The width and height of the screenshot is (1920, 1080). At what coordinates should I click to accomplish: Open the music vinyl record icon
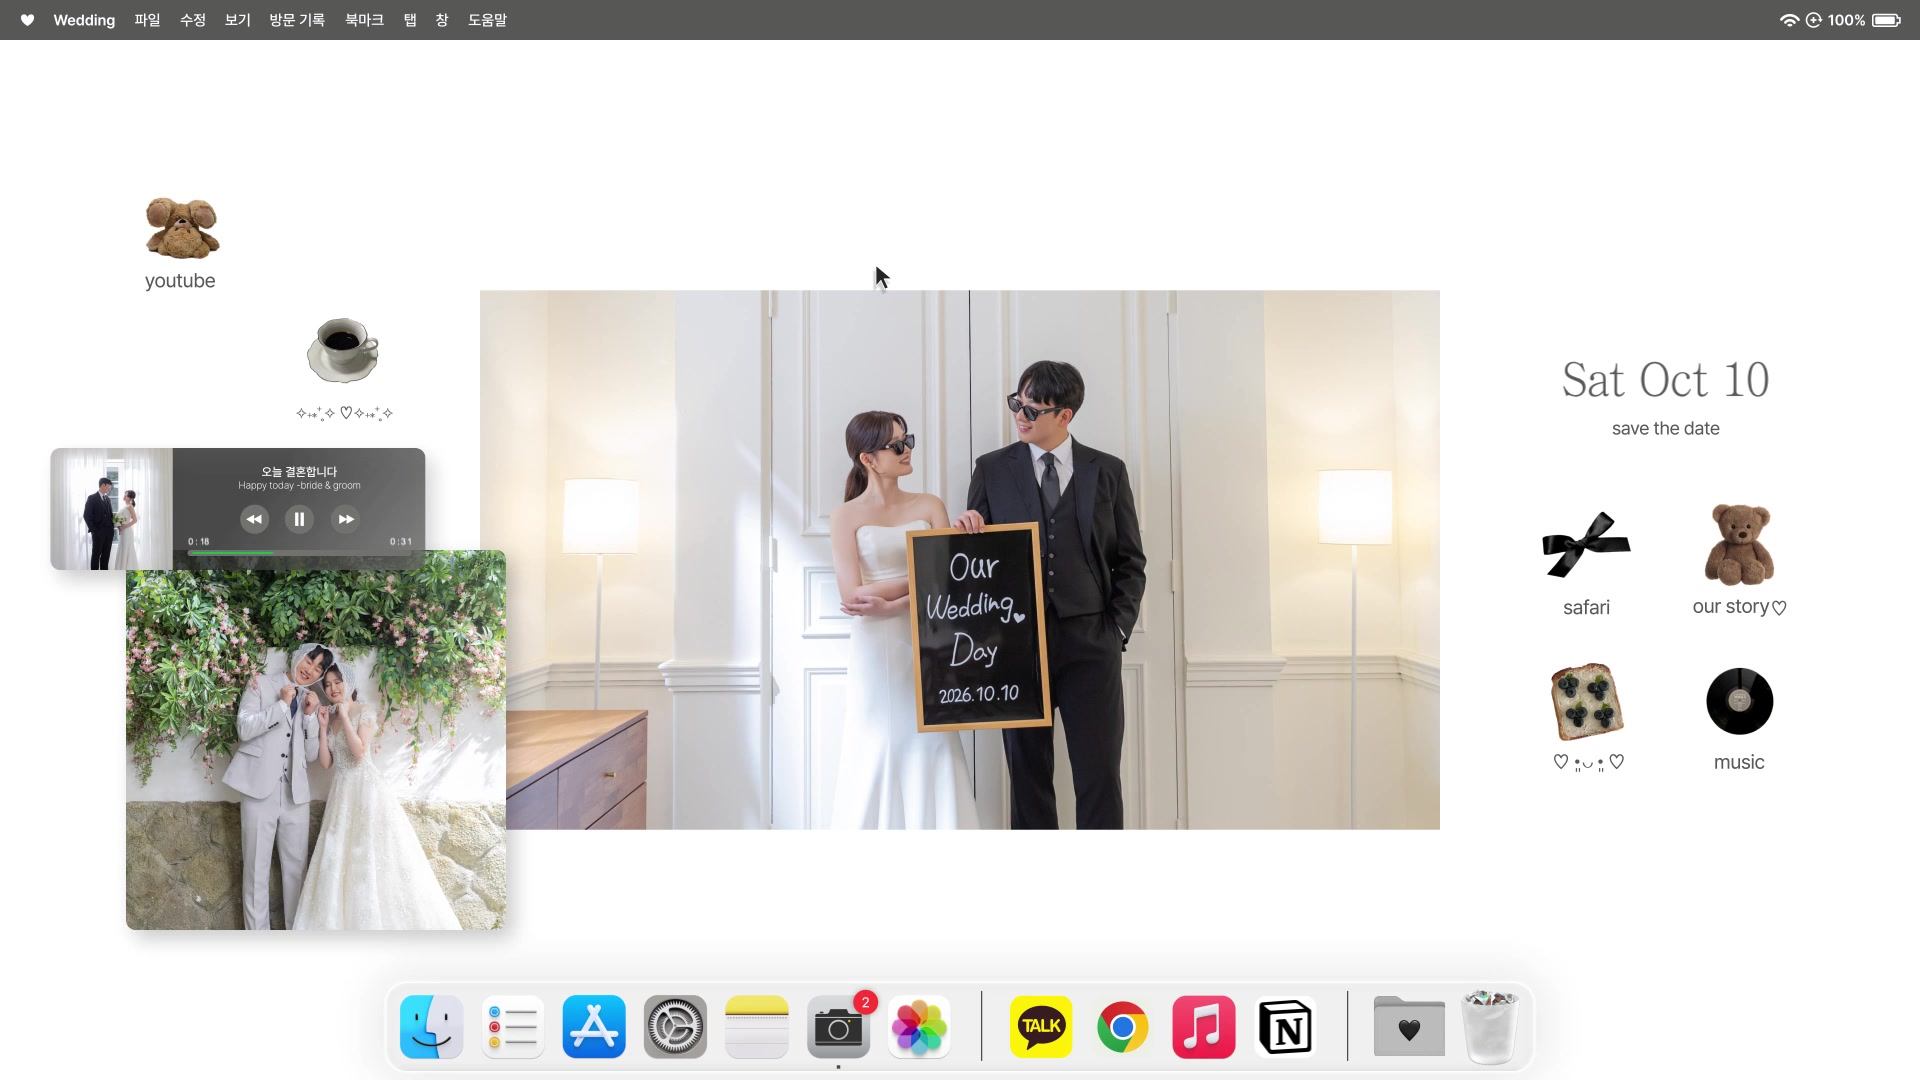coord(1739,701)
